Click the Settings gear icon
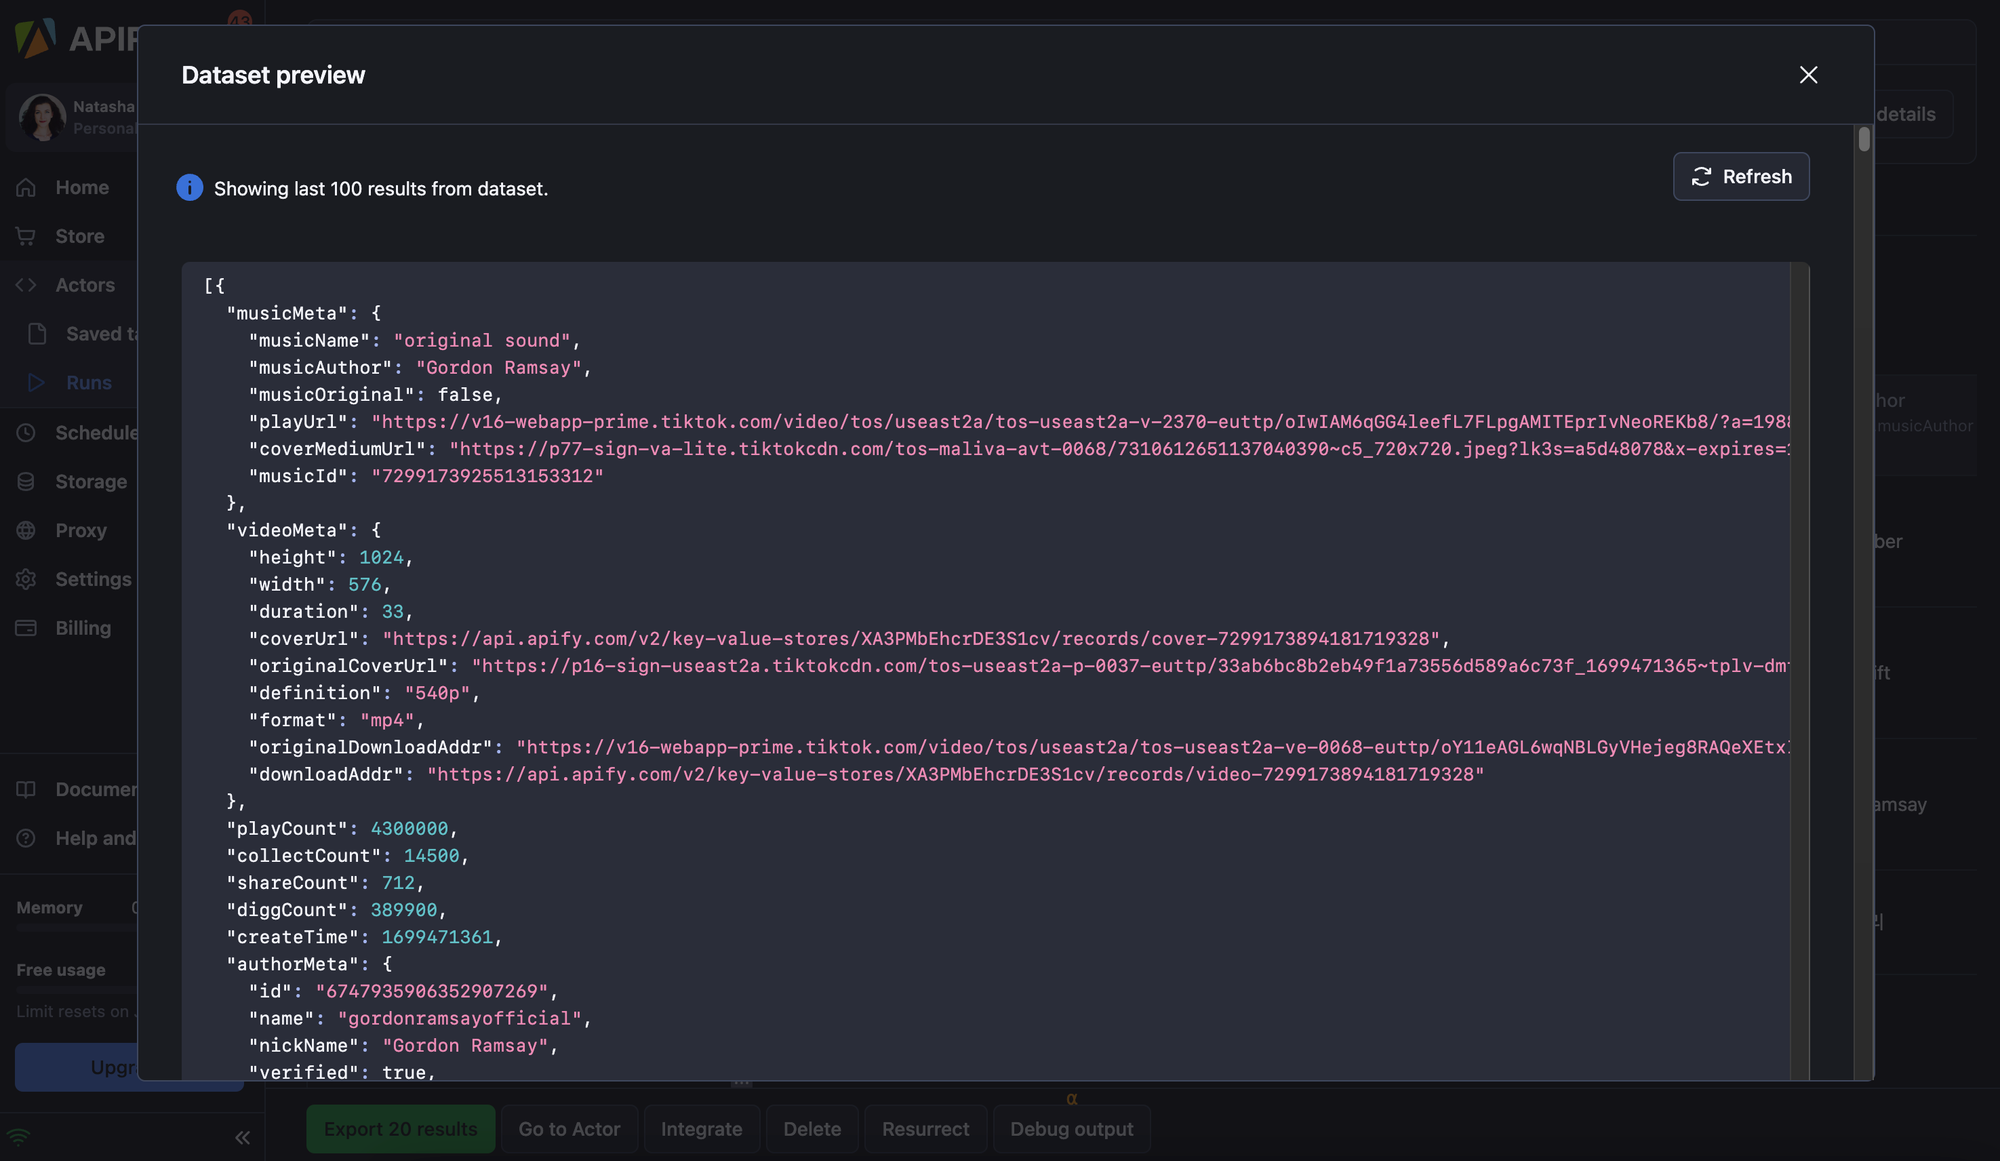This screenshot has height=1161, width=2000. point(26,580)
